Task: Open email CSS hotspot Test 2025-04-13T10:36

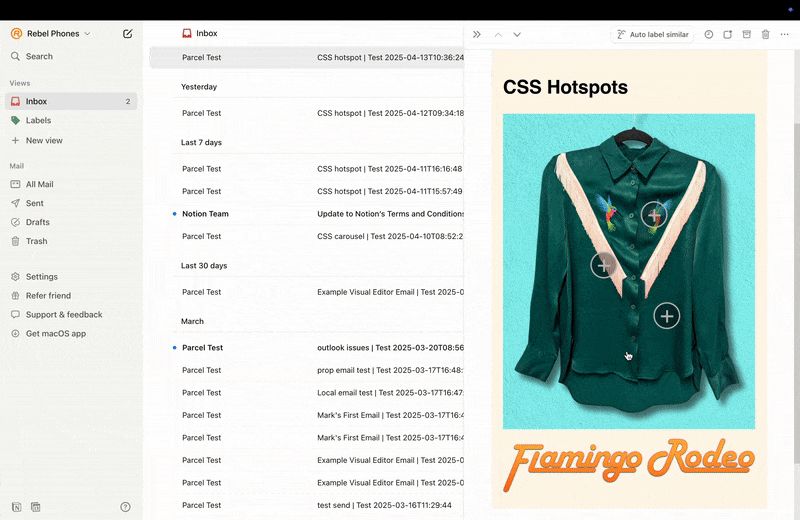Action: pos(307,58)
